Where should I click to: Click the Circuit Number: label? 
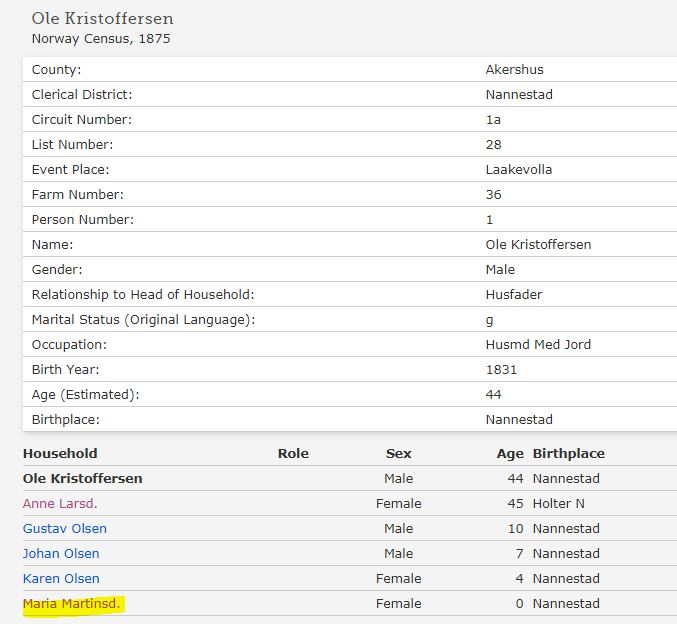82,120
